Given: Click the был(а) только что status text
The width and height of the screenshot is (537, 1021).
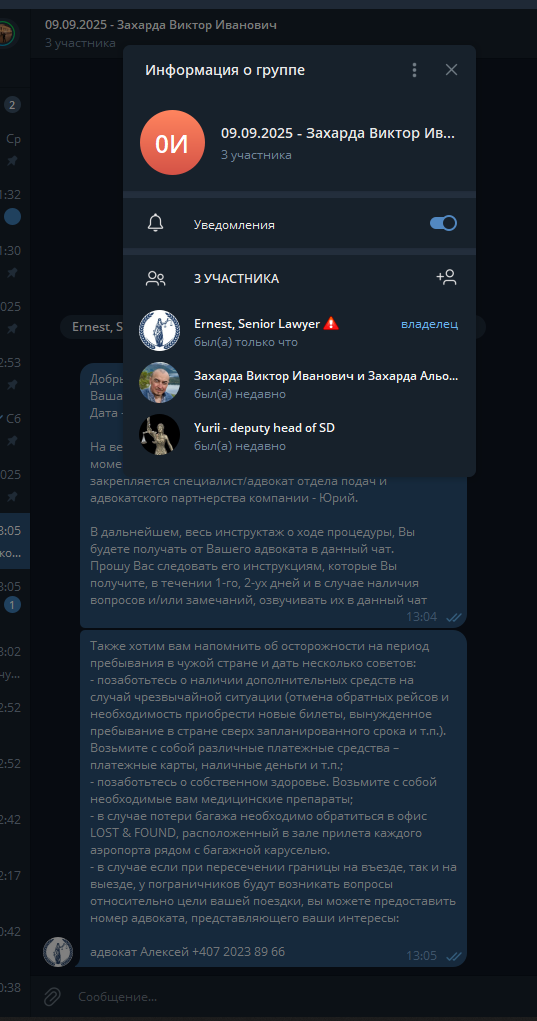Looking at the screenshot, I should 246,342.
